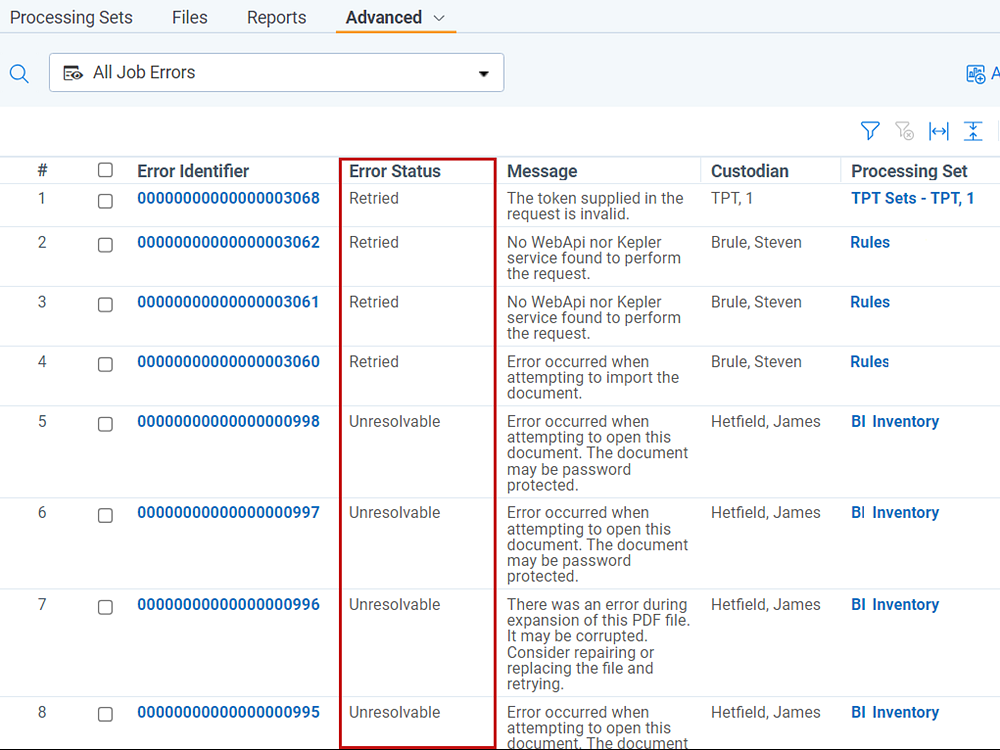The image size is (1000, 750).
Task: Expand the Advanced tab chevron
Action: [439, 18]
